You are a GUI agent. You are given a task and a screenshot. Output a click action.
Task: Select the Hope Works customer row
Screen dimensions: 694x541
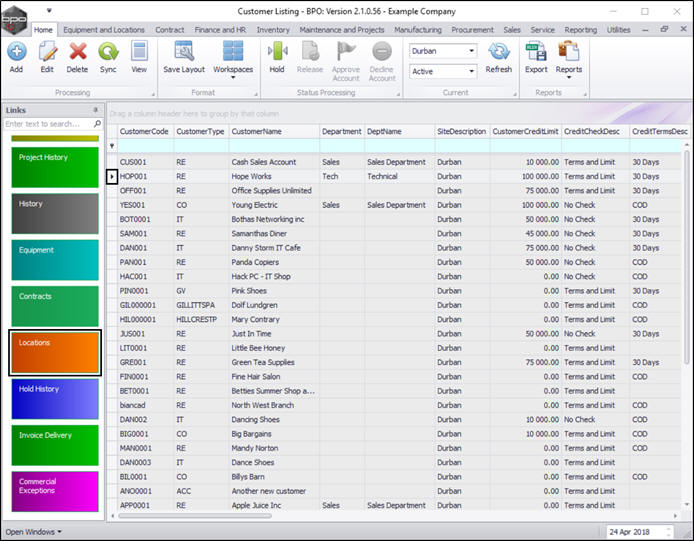point(255,176)
